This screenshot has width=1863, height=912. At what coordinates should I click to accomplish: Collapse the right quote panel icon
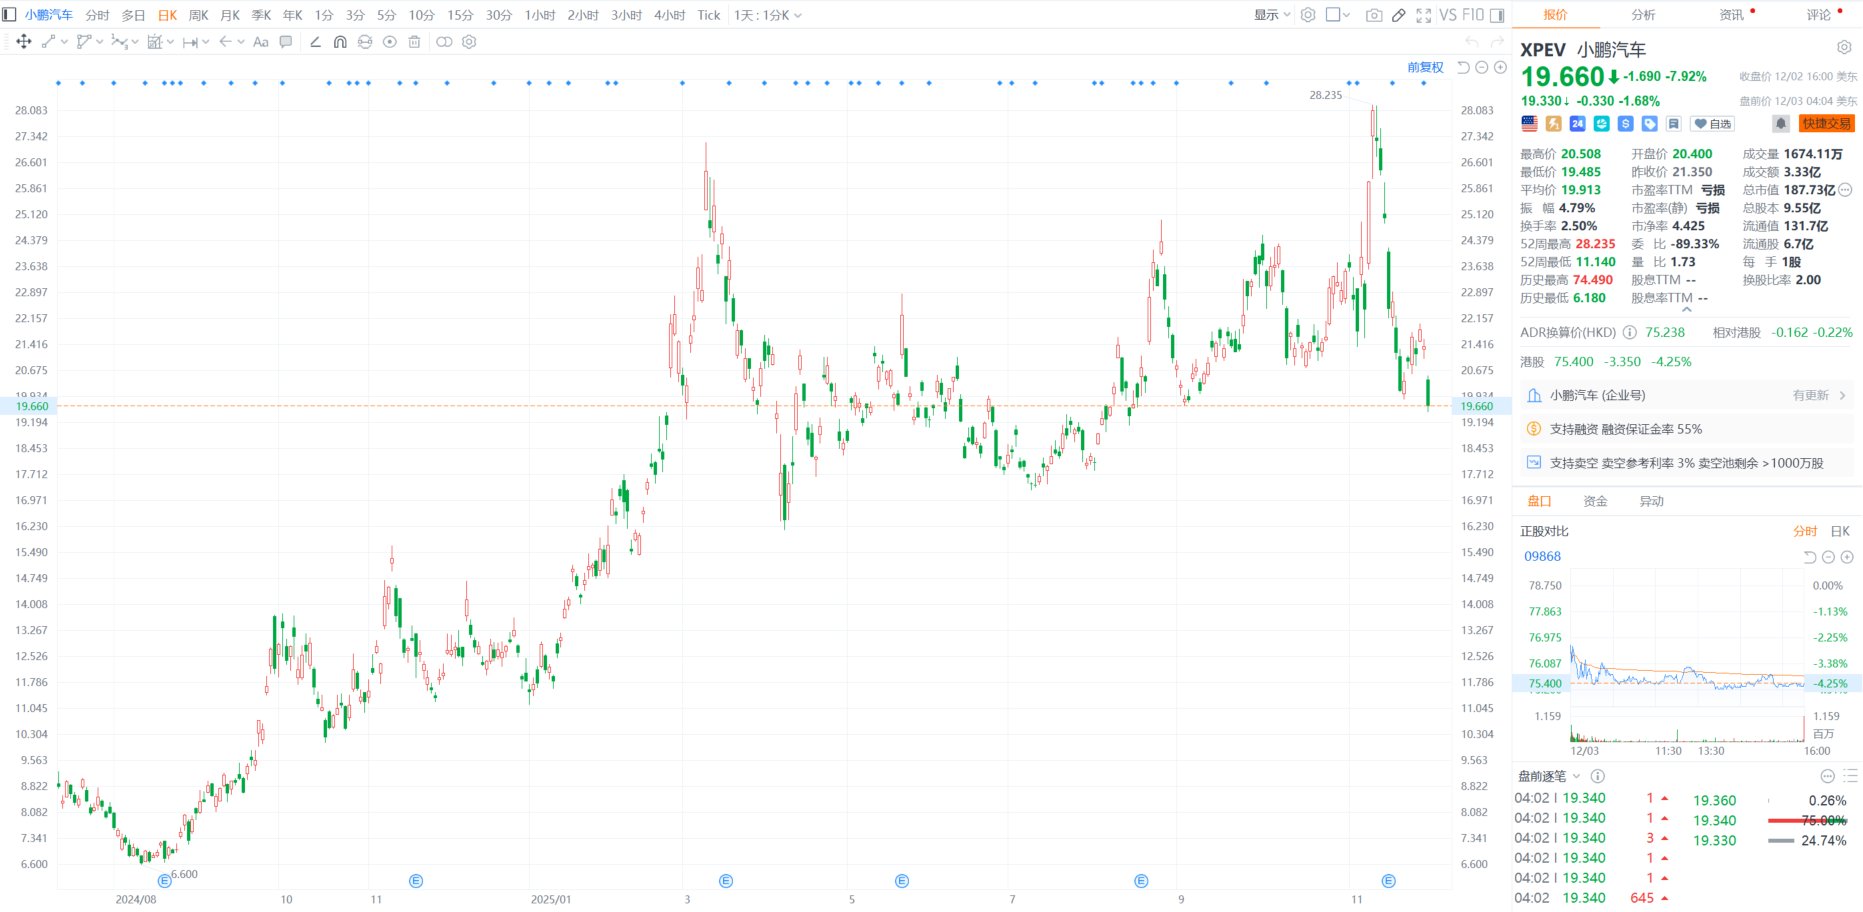(1497, 15)
